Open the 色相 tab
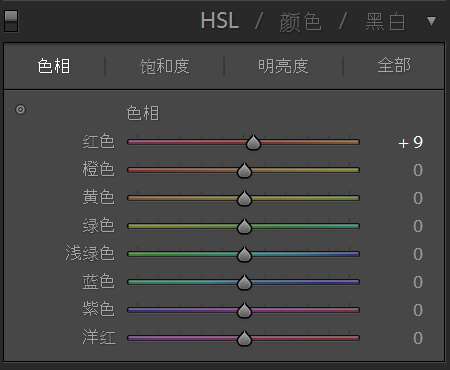The width and height of the screenshot is (450, 370). tap(54, 66)
